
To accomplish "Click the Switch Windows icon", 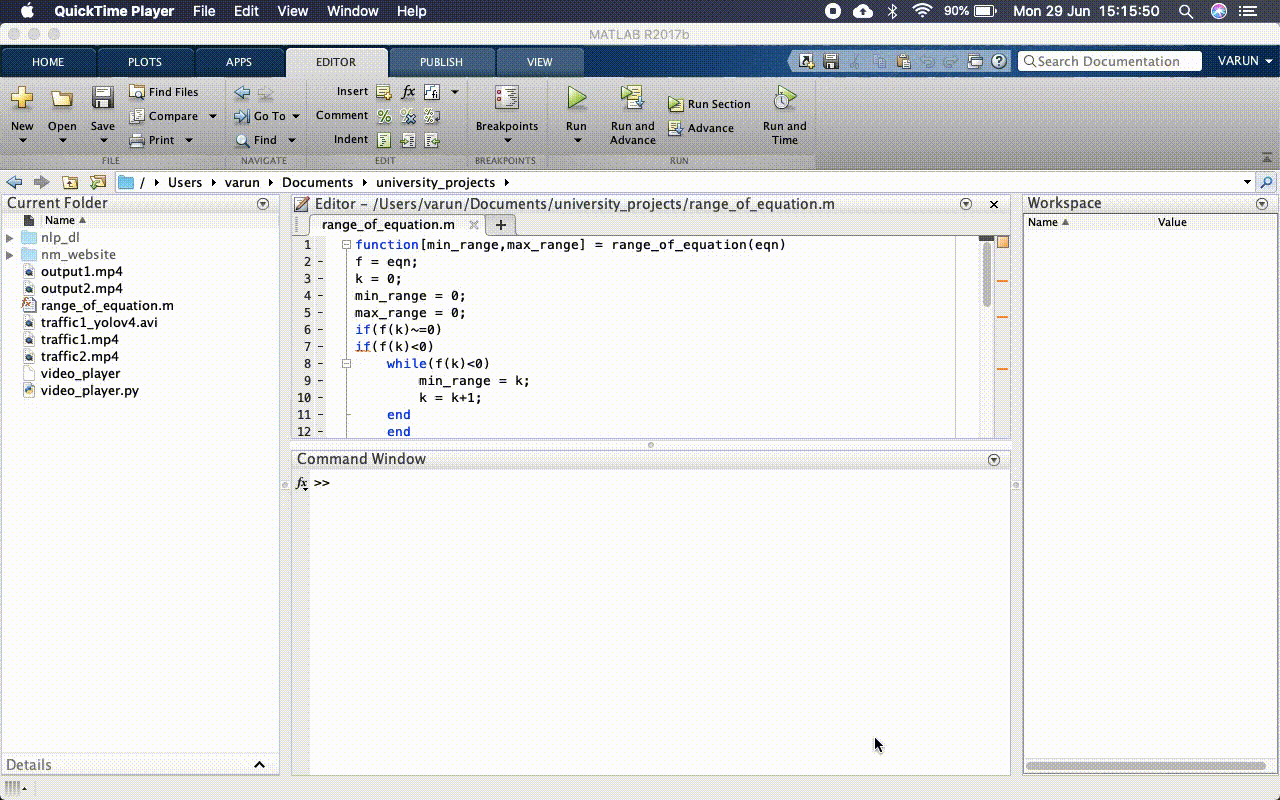I will 975,61.
